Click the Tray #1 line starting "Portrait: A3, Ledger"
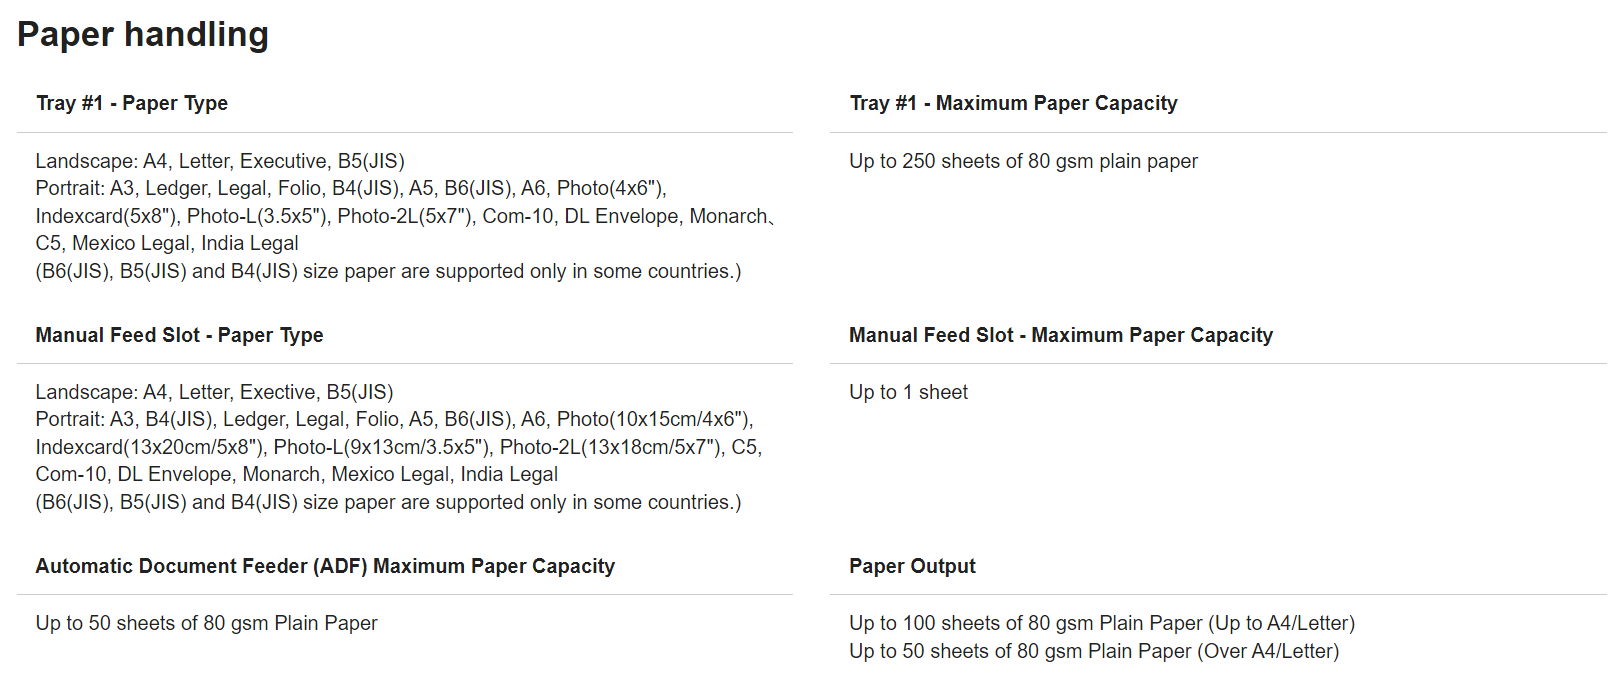The width and height of the screenshot is (1621, 686). tap(351, 188)
